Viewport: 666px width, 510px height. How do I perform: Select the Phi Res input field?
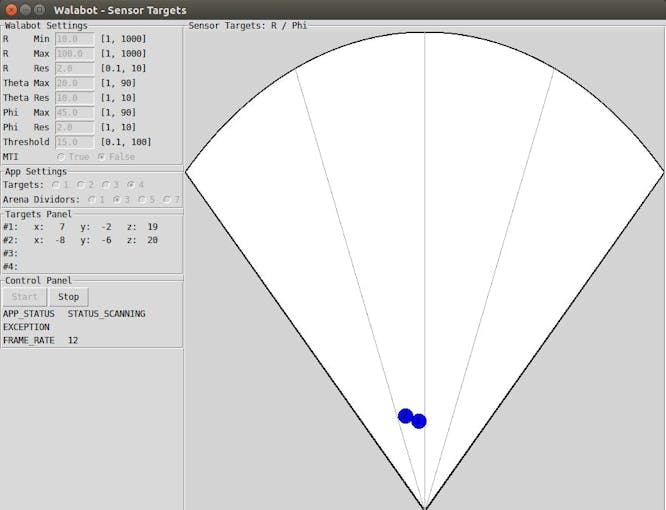pyautogui.click(x=75, y=127)
